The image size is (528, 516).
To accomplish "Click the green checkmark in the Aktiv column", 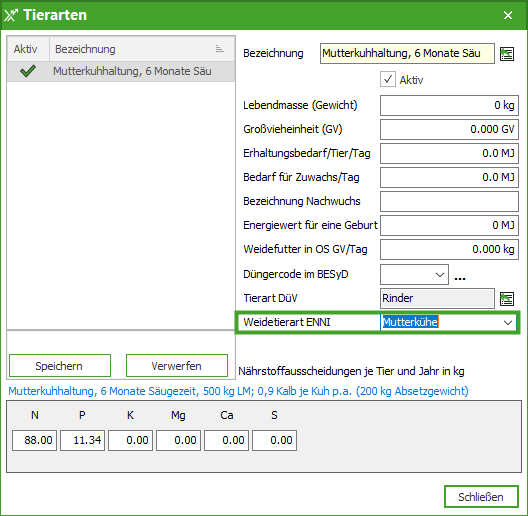I will 28,71.
